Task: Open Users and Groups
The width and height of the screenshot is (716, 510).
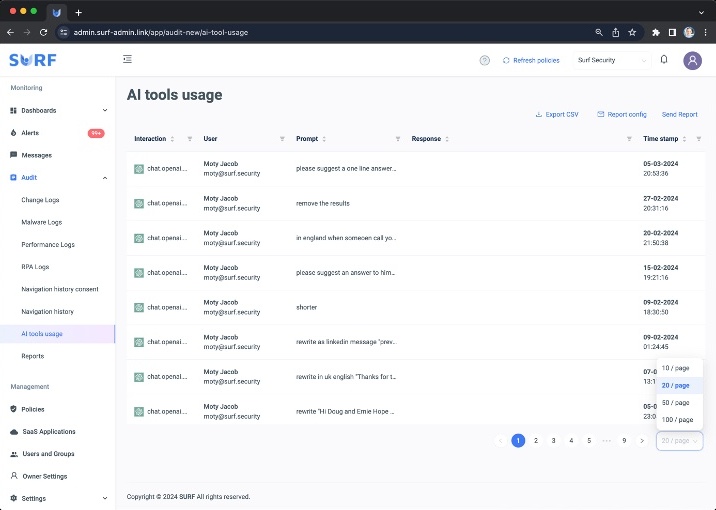Action: (x=48, y=454)
